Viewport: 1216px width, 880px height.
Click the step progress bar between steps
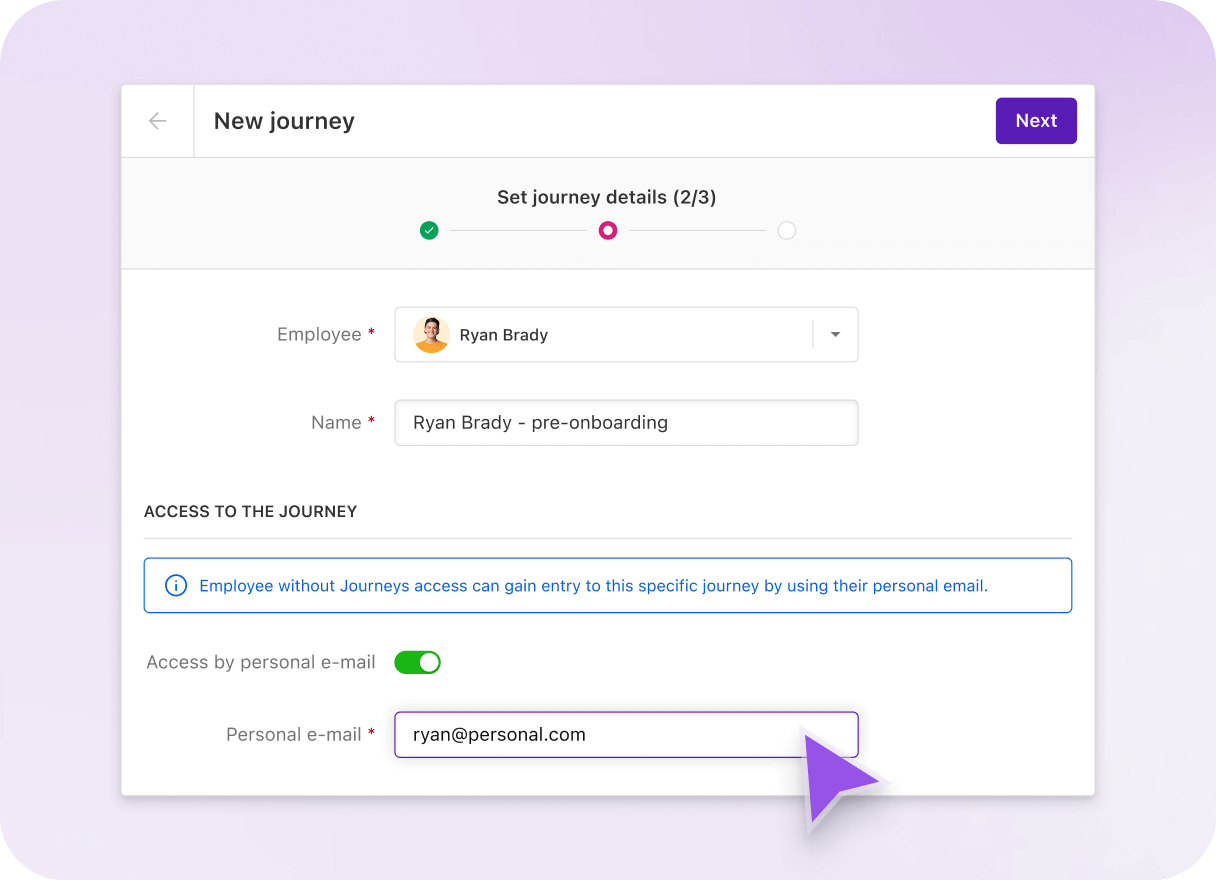pyautogui.click(x=518, y=230)
